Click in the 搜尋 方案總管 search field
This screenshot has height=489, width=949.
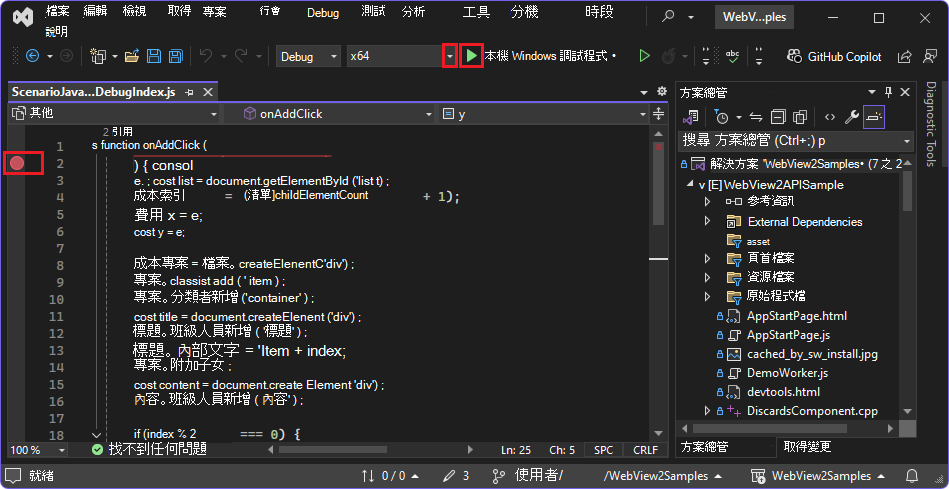tap(795, 141)
